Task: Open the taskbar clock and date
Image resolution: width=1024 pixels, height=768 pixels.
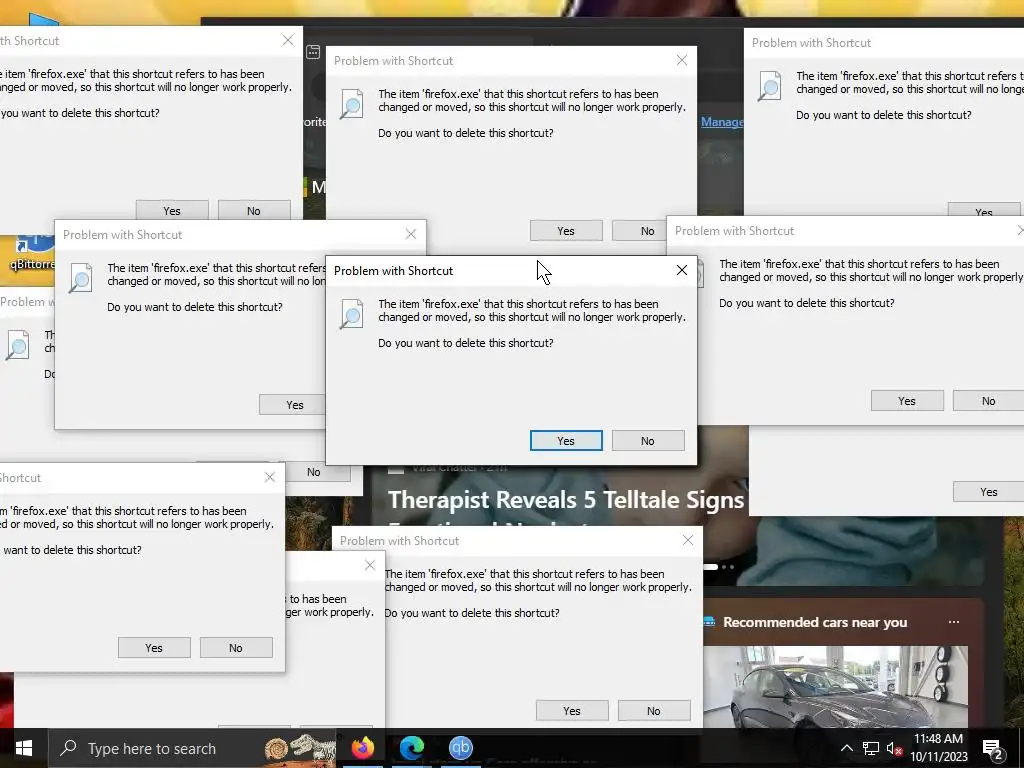Action: [x=938, y=748]
